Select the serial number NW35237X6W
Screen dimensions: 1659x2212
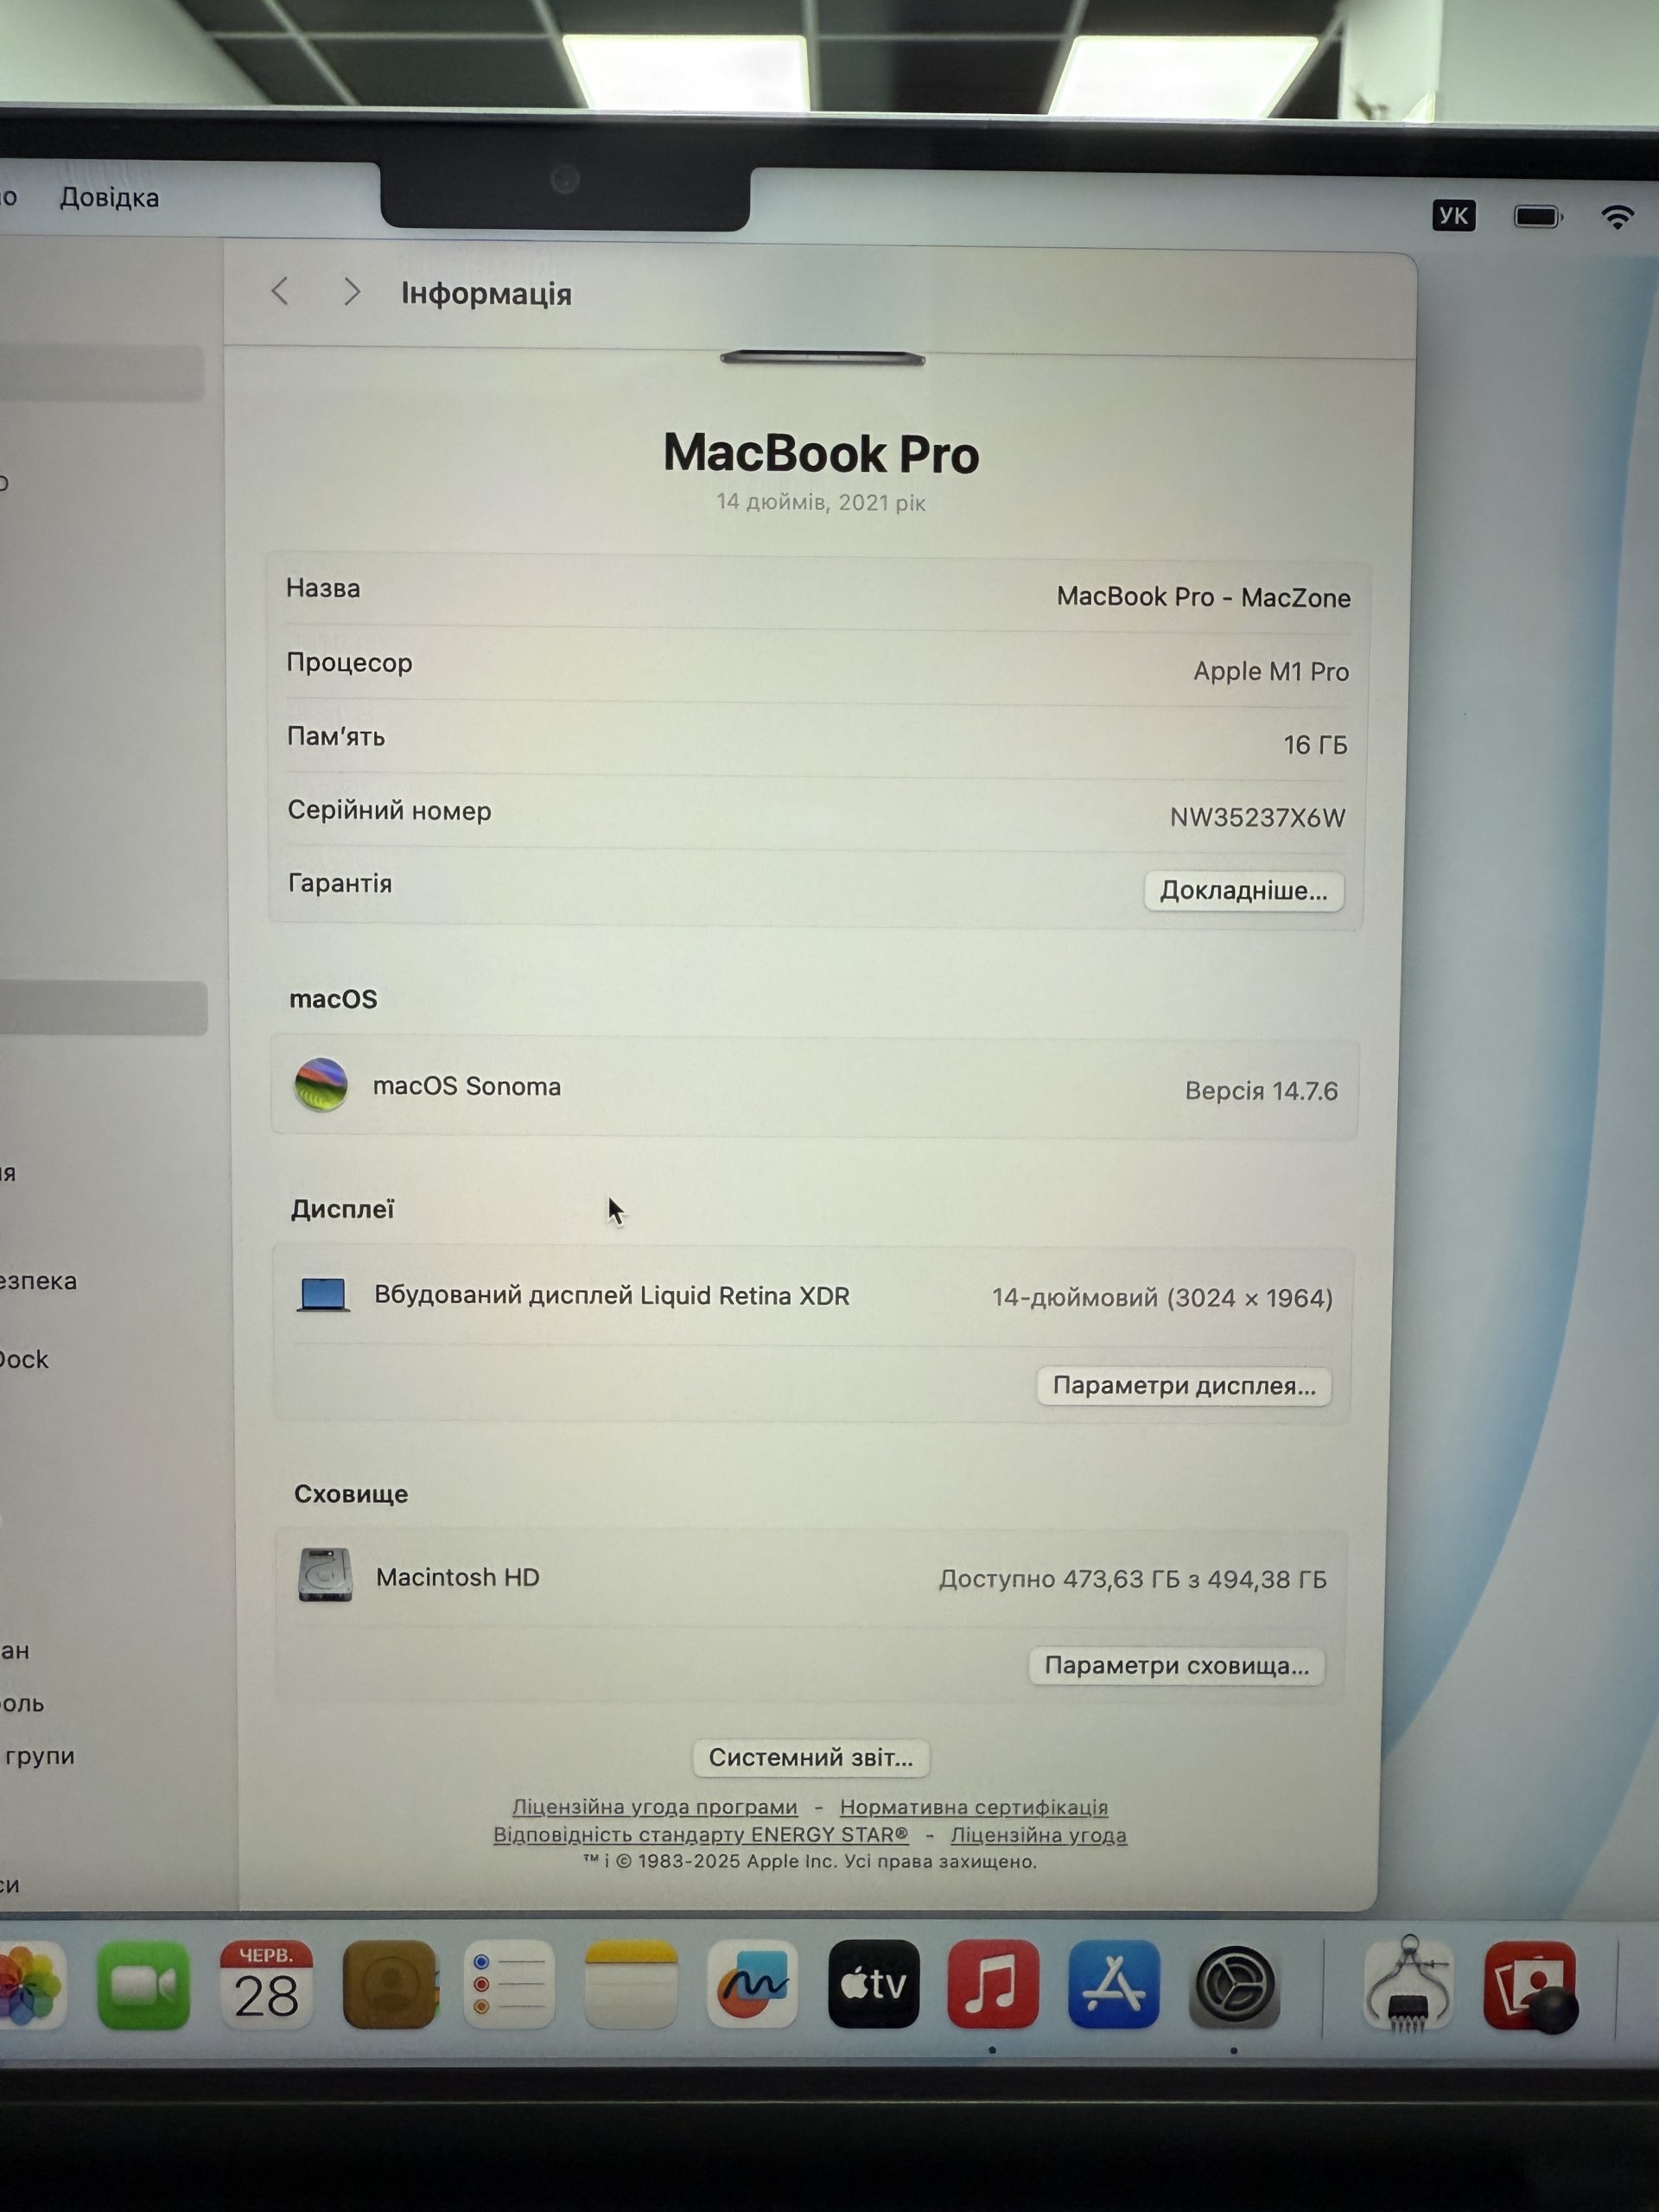point(1257,818)
